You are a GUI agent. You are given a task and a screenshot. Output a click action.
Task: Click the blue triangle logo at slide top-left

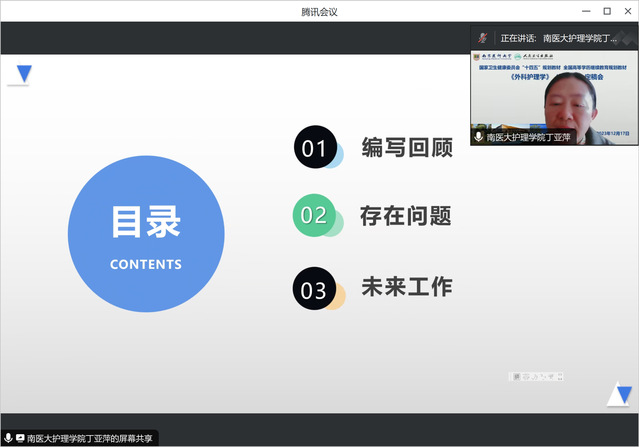[x=24, y=74]
